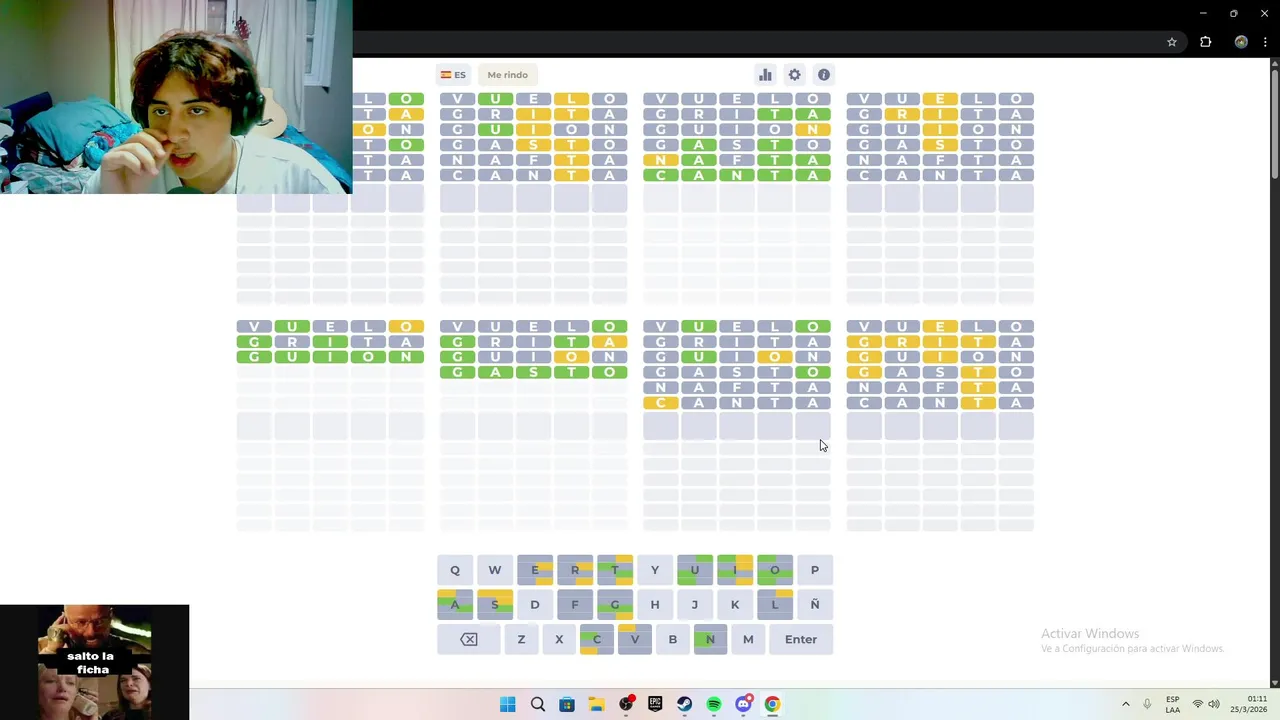
Task: Tap the O key on the keyboard
Action: 775,570
